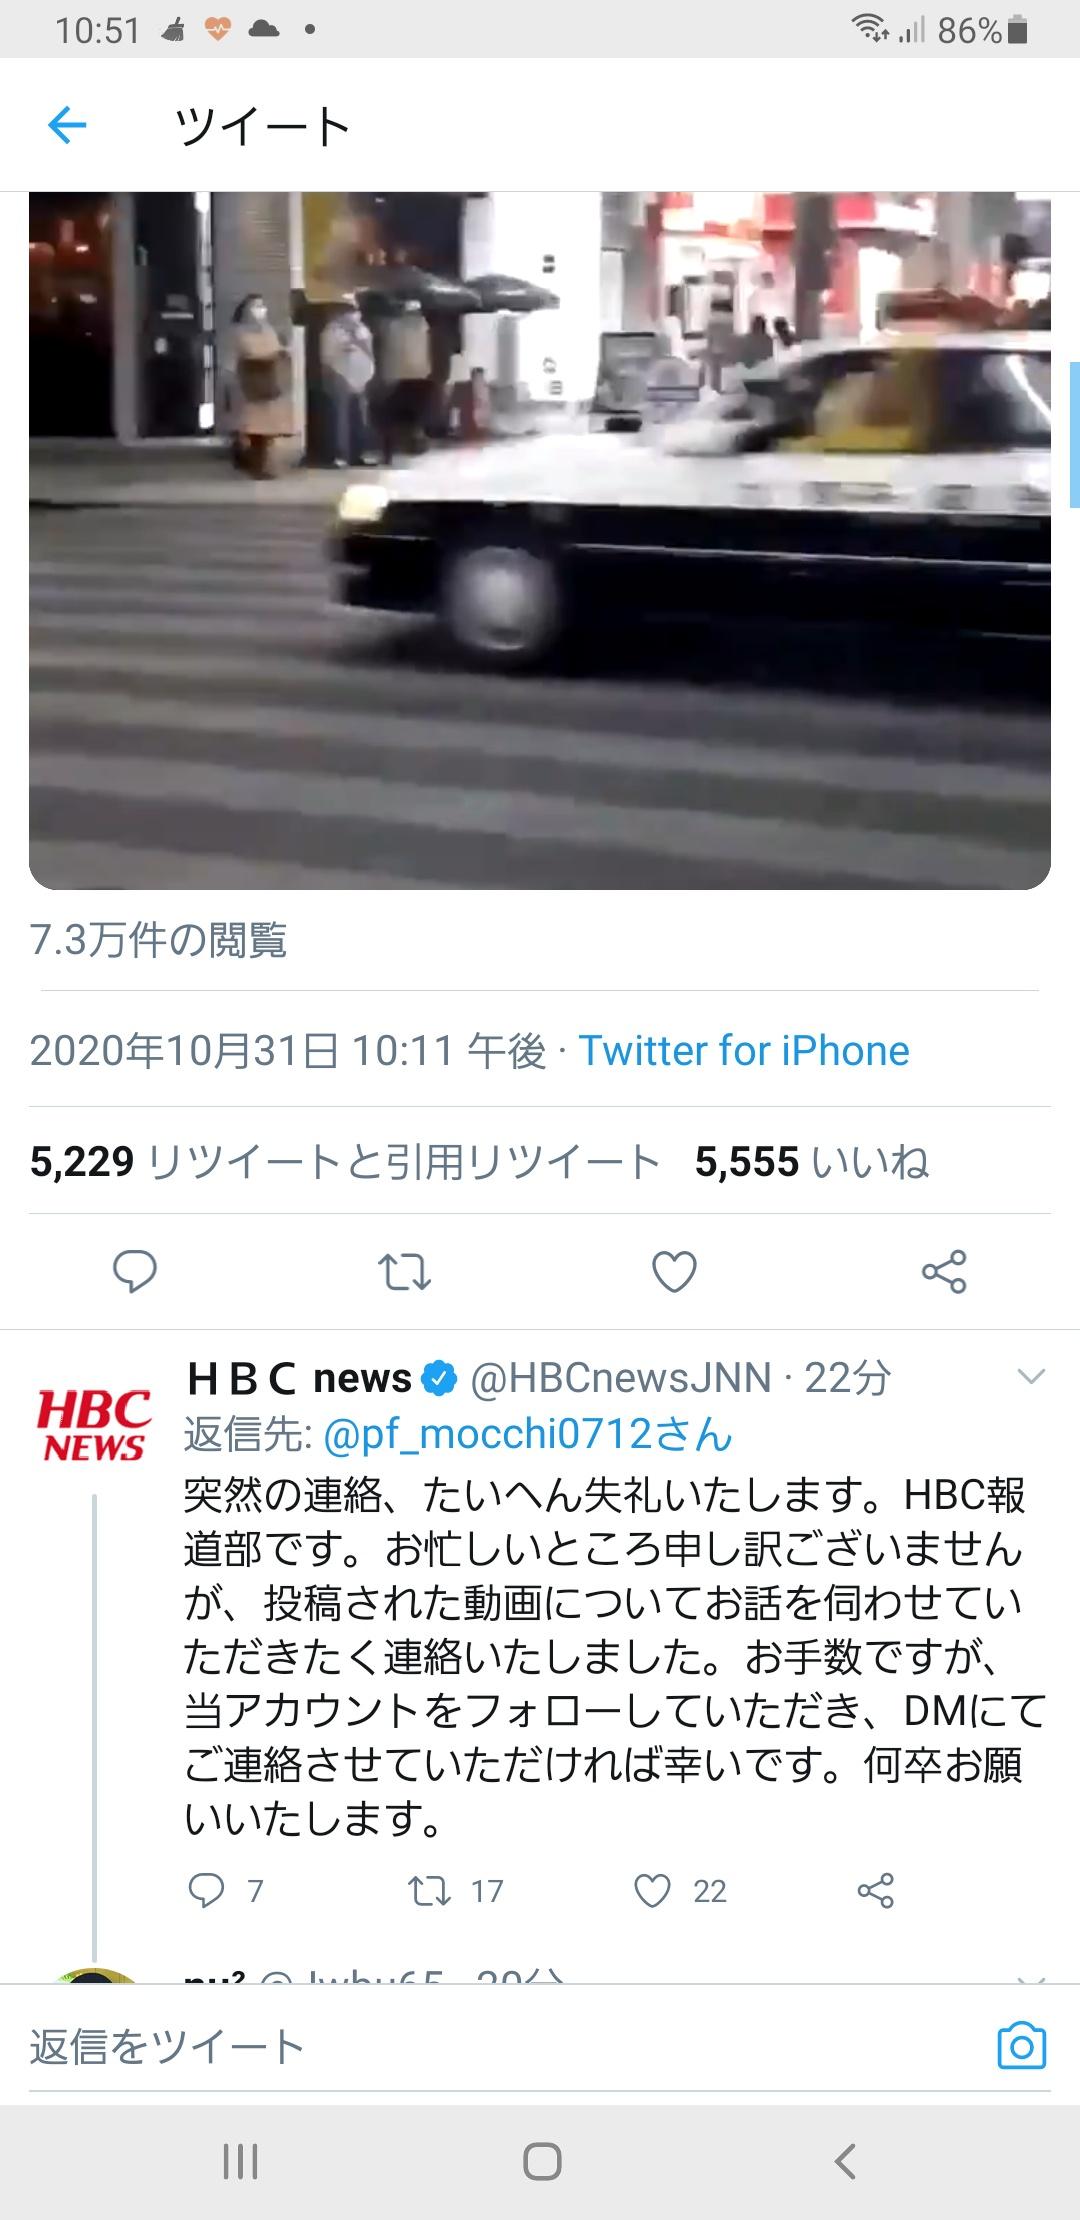1080x2220 pixels.
Task: Open the Twitter for iPhone link
Action: tap(744, 1051)
